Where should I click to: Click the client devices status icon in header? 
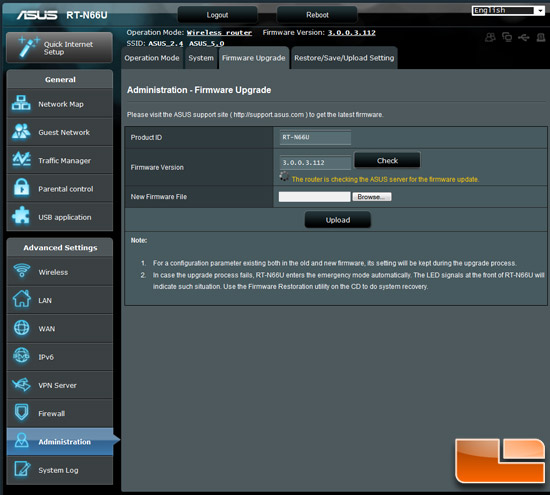point(507,37)
